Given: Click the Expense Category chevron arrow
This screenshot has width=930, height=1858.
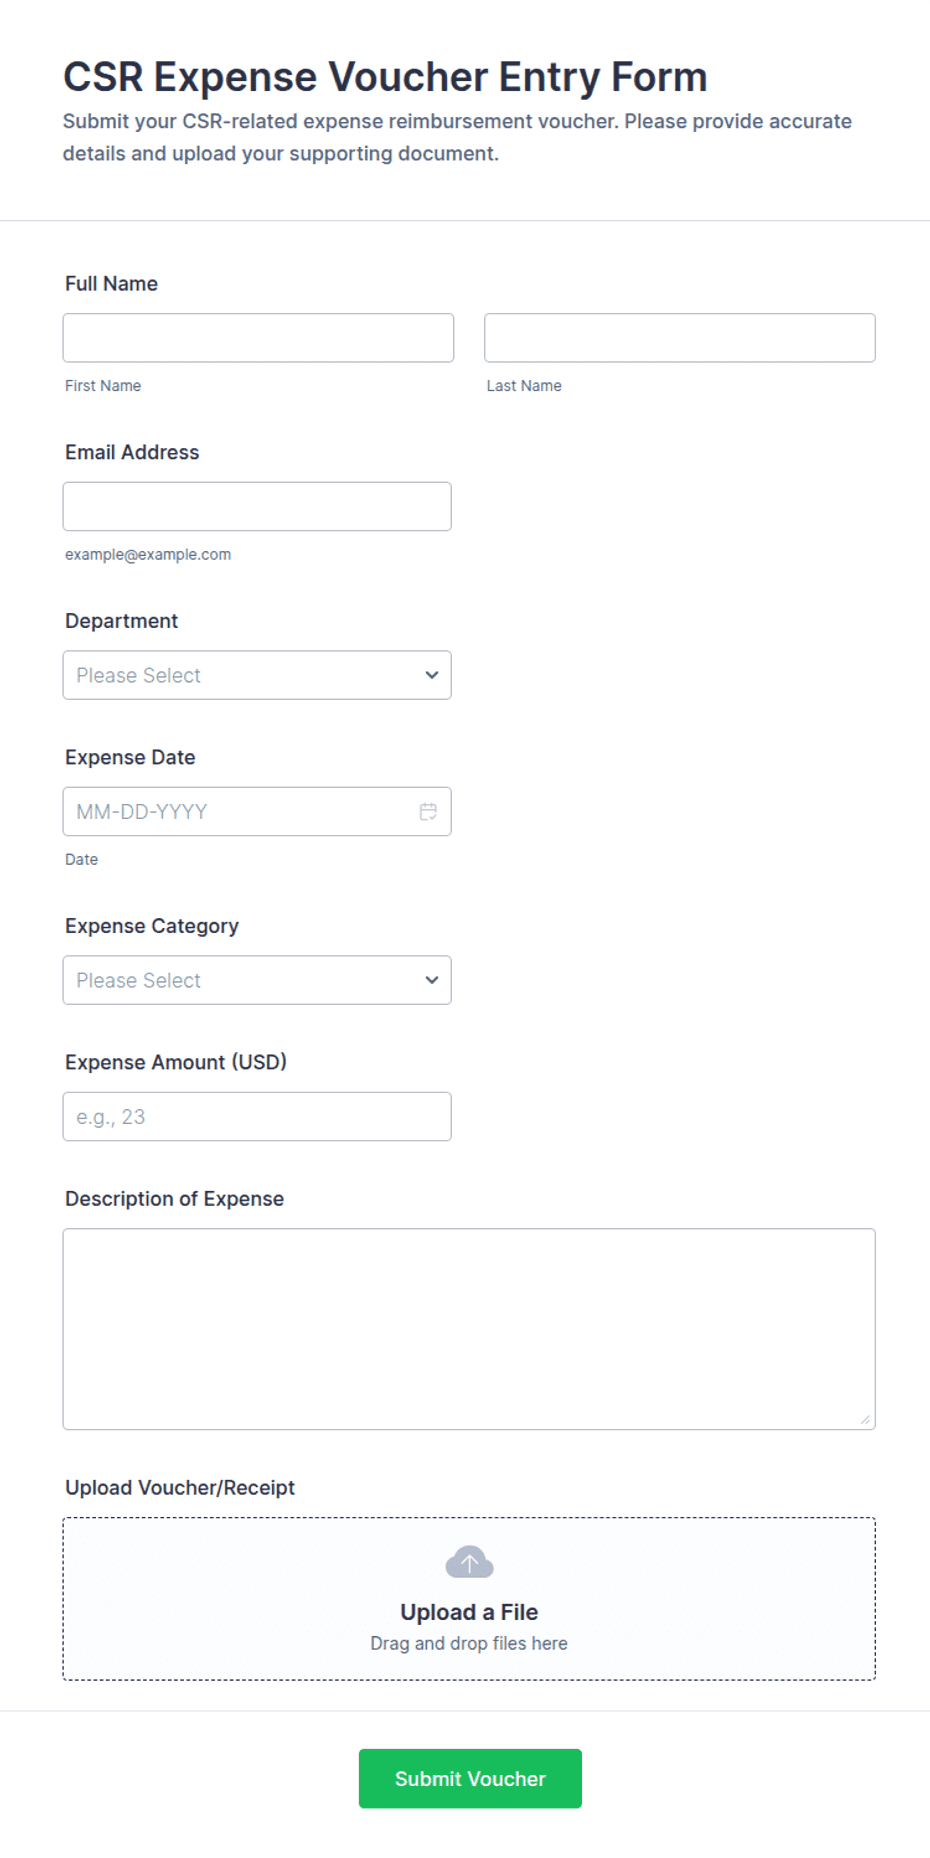Looking at the screenshot, I should coord(431,980).
